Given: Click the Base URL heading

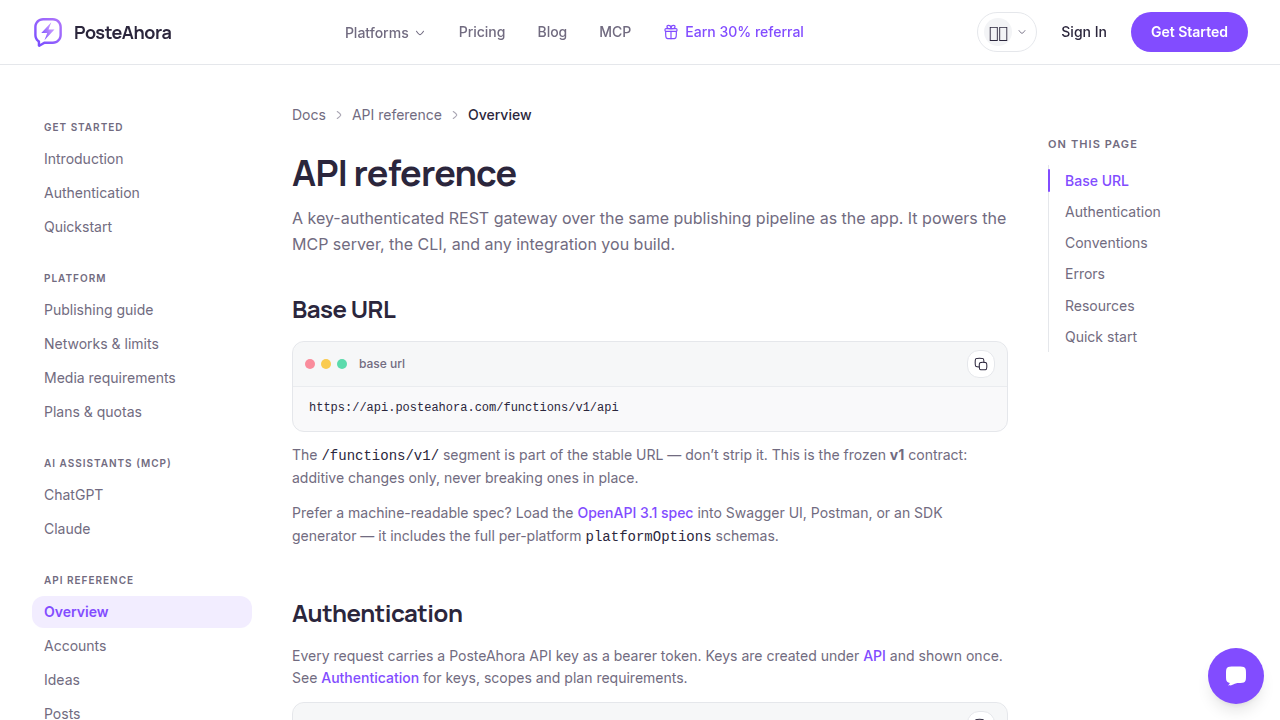Looking at the screenshot, I should click(x=344, y=310).
